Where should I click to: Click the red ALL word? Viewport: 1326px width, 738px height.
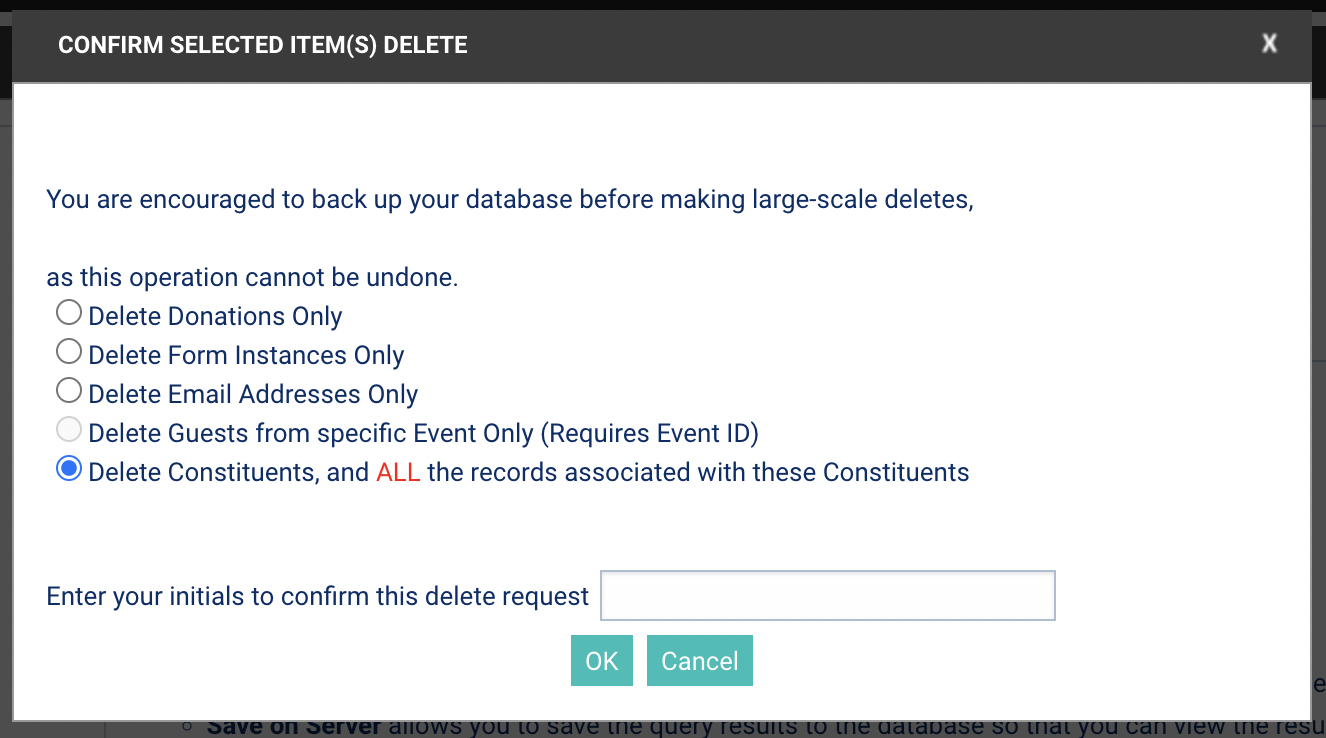point(398,472)
